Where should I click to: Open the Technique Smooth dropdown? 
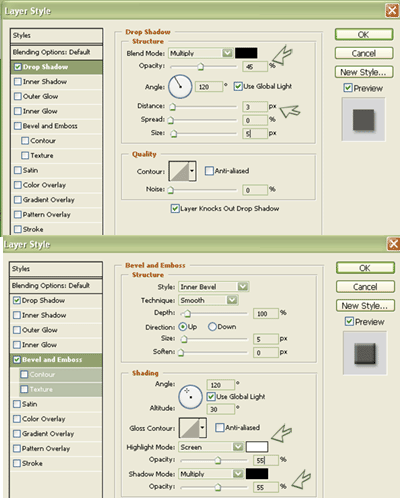[208, 300]
